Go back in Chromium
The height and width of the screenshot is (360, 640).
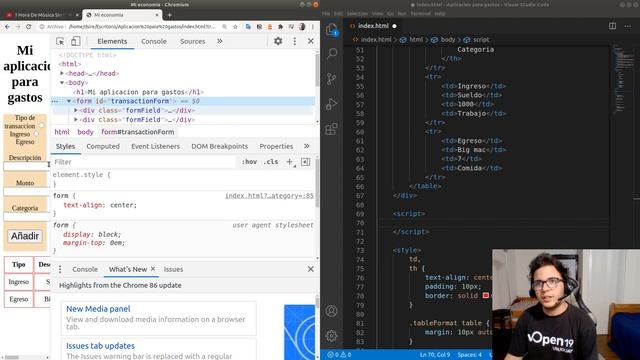[7, 27]
